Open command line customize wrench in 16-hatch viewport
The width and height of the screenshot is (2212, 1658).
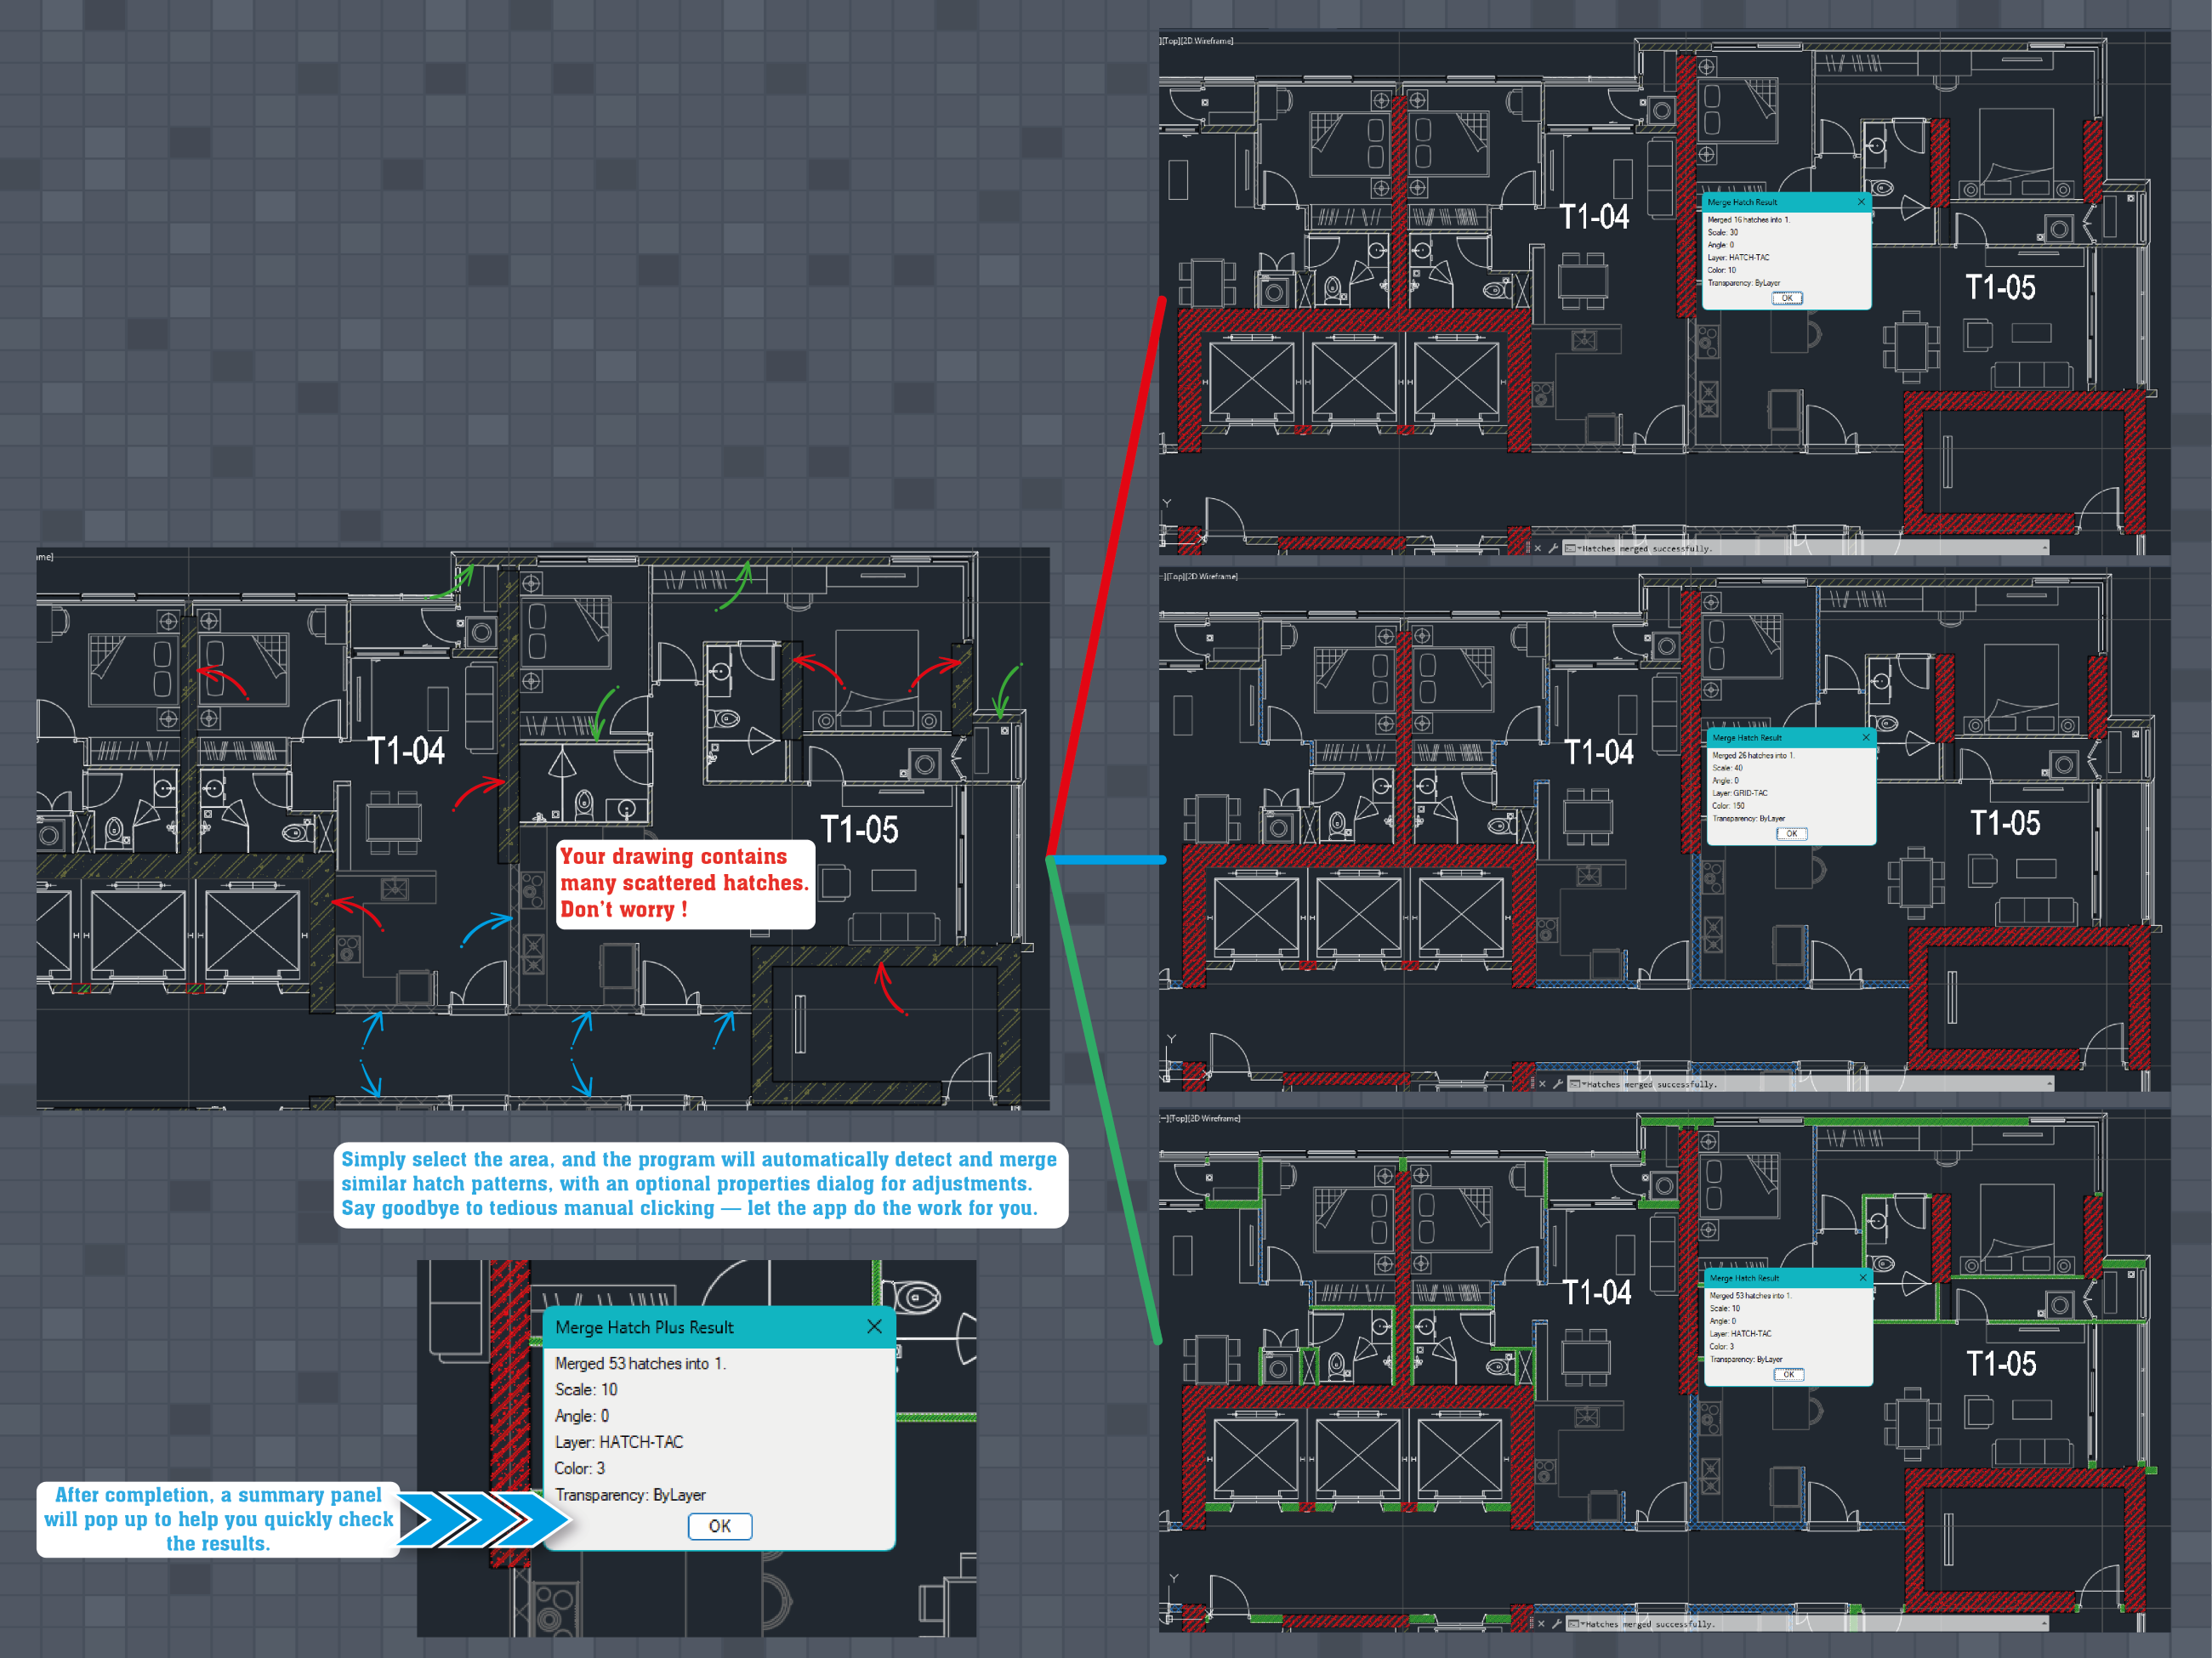tap(1554, 548)
